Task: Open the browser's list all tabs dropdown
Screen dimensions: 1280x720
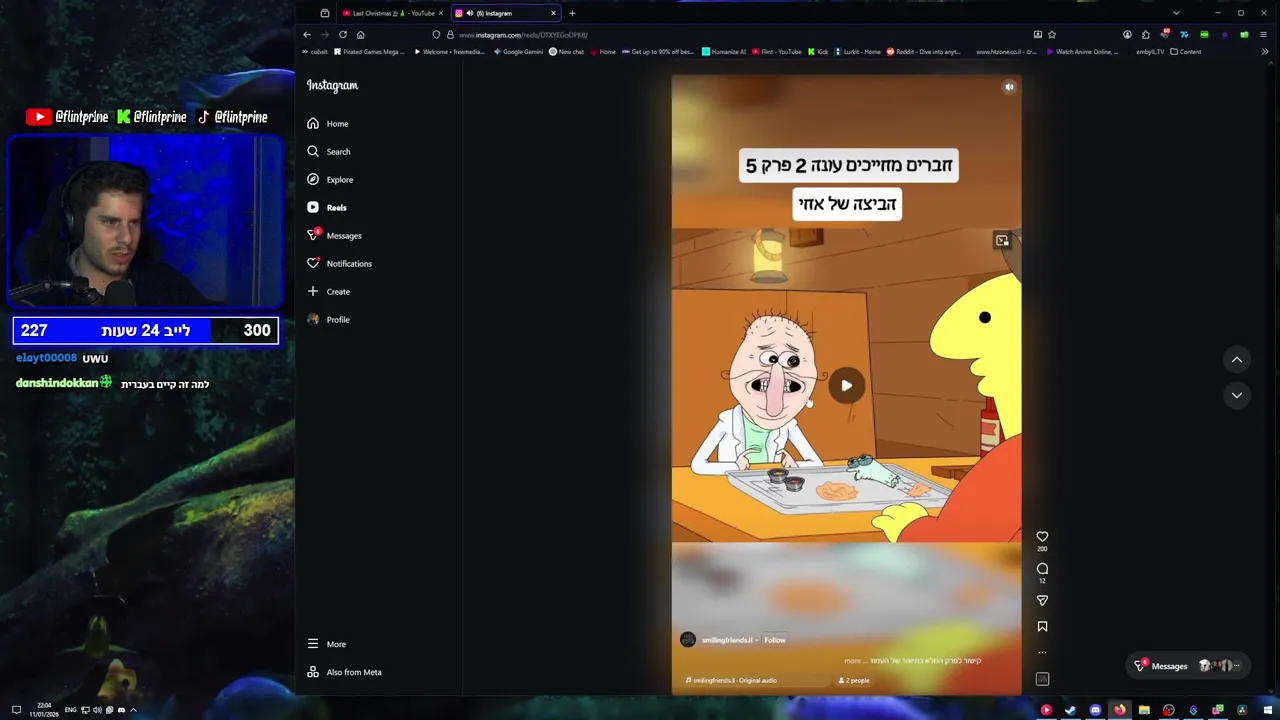Action: [x=1176, y=13]
